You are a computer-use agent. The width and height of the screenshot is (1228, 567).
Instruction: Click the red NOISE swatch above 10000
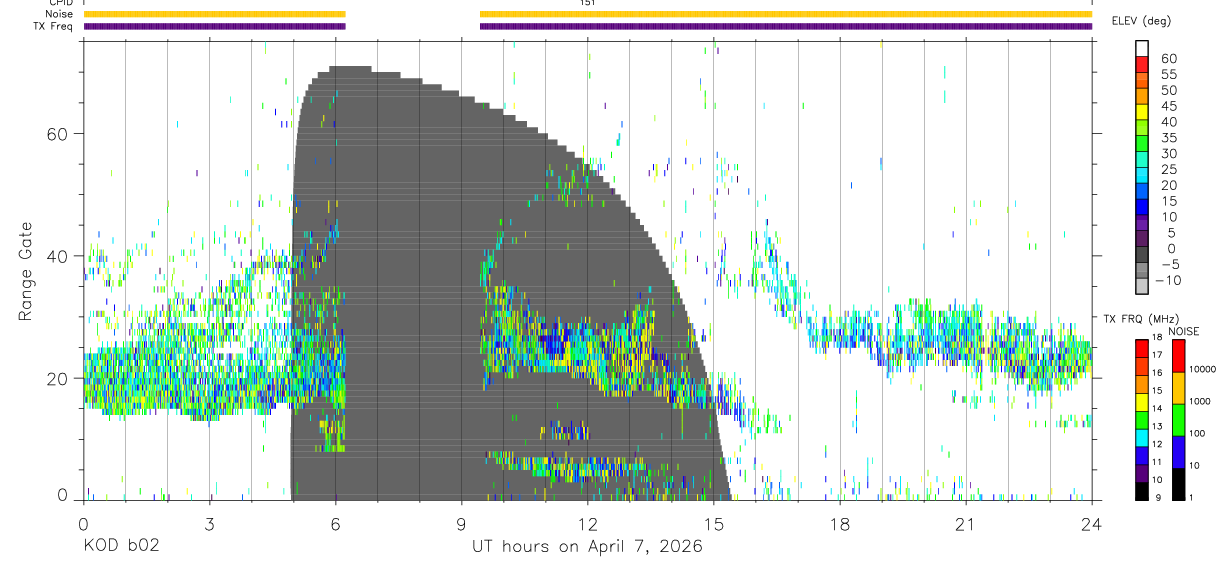(1178, 356)
